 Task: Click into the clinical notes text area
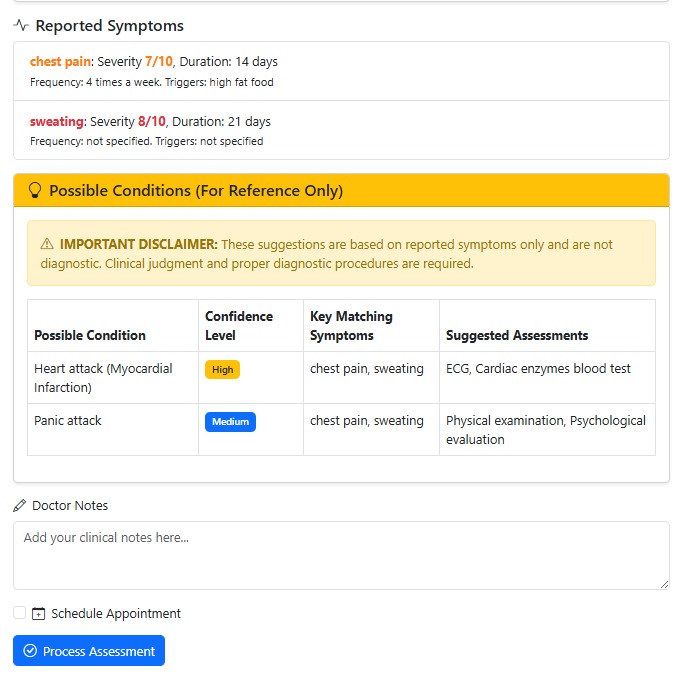click(x=341, y=556)
